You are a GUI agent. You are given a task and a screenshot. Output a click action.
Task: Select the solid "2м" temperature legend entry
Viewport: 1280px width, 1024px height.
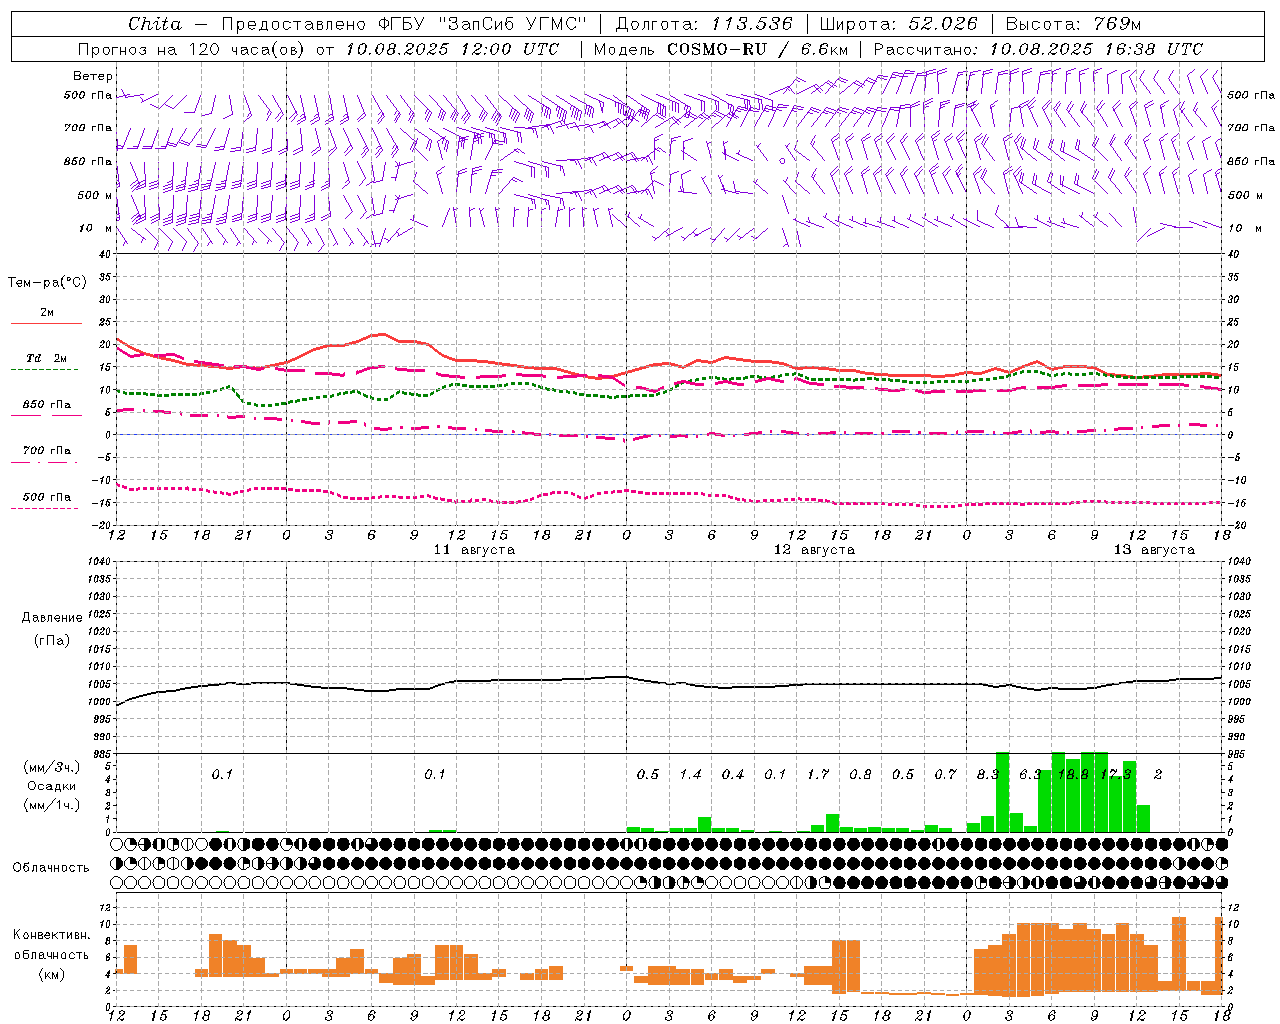pos(47,312)
